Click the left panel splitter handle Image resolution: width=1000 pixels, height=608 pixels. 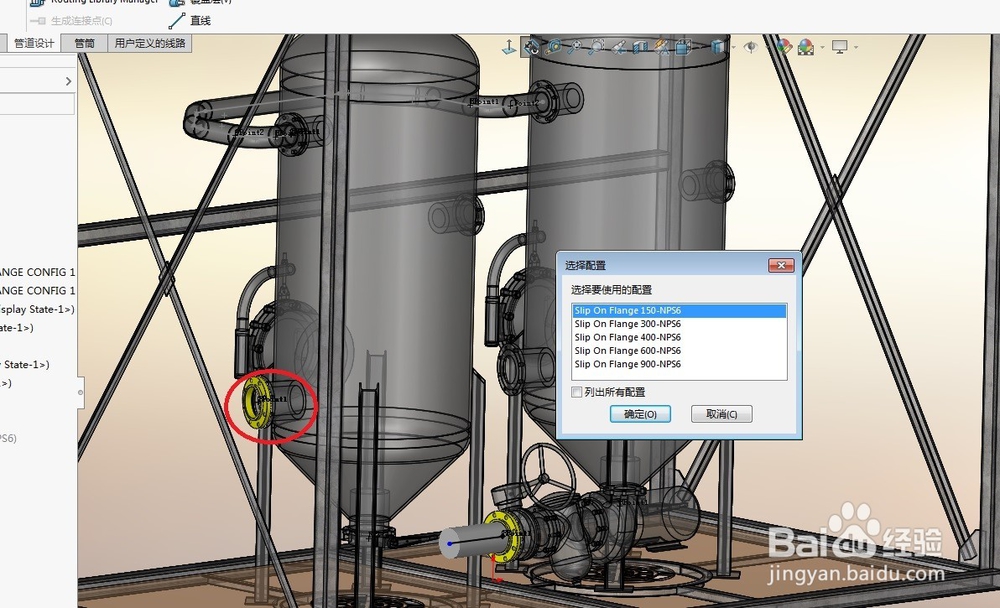(x=80, y=392)
